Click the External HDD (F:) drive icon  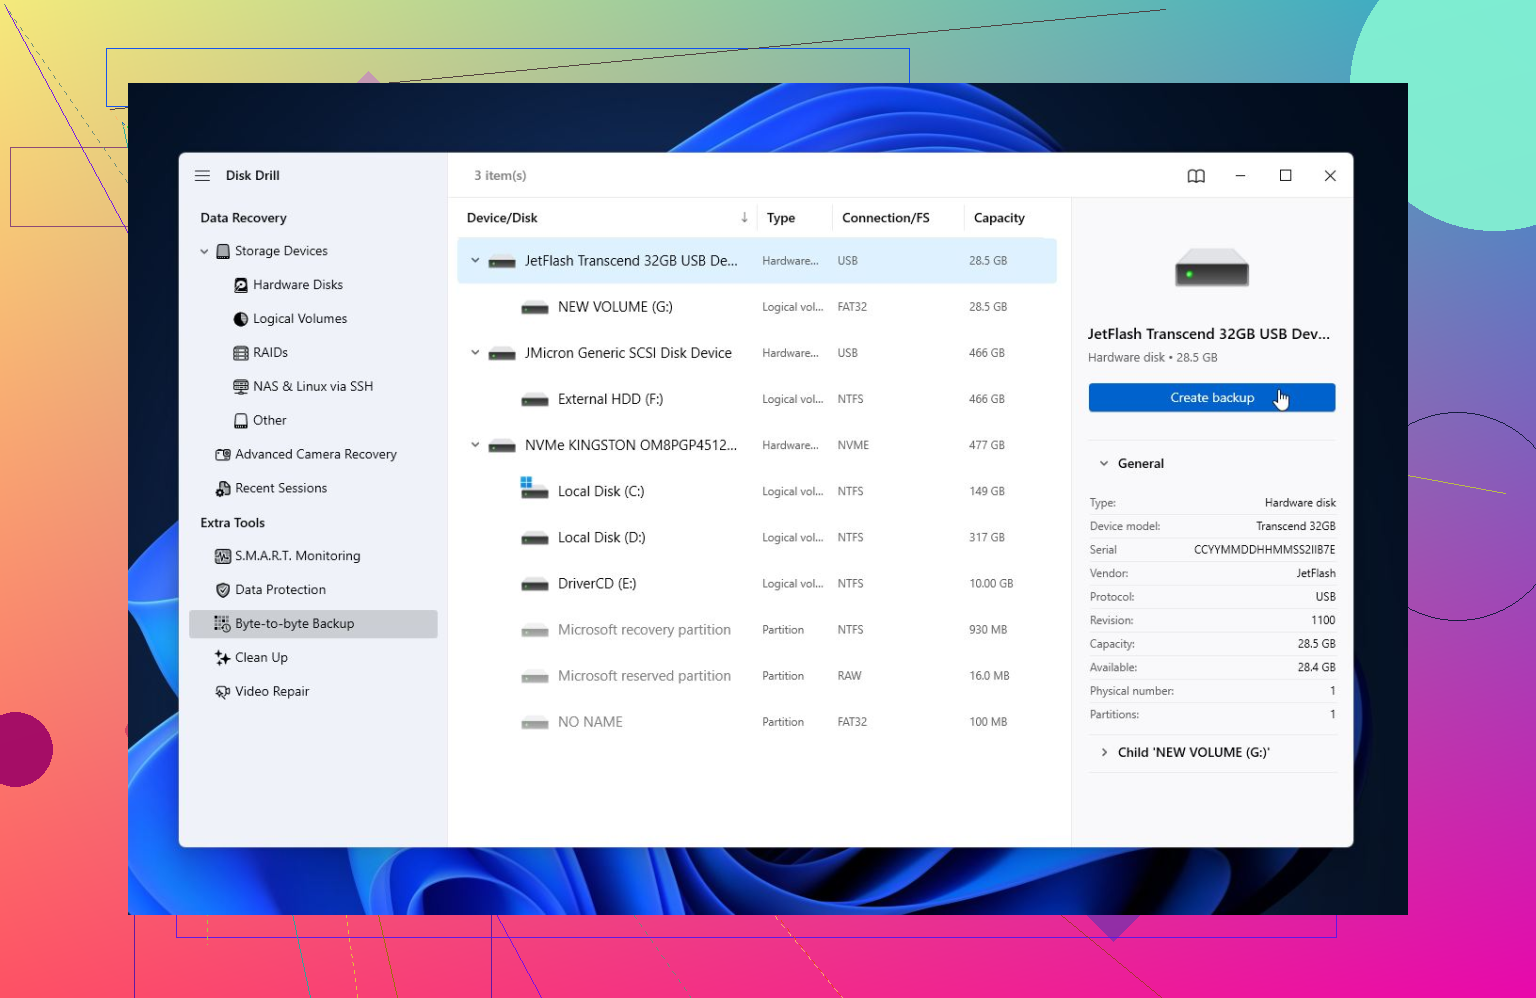[x=535, y=400]
